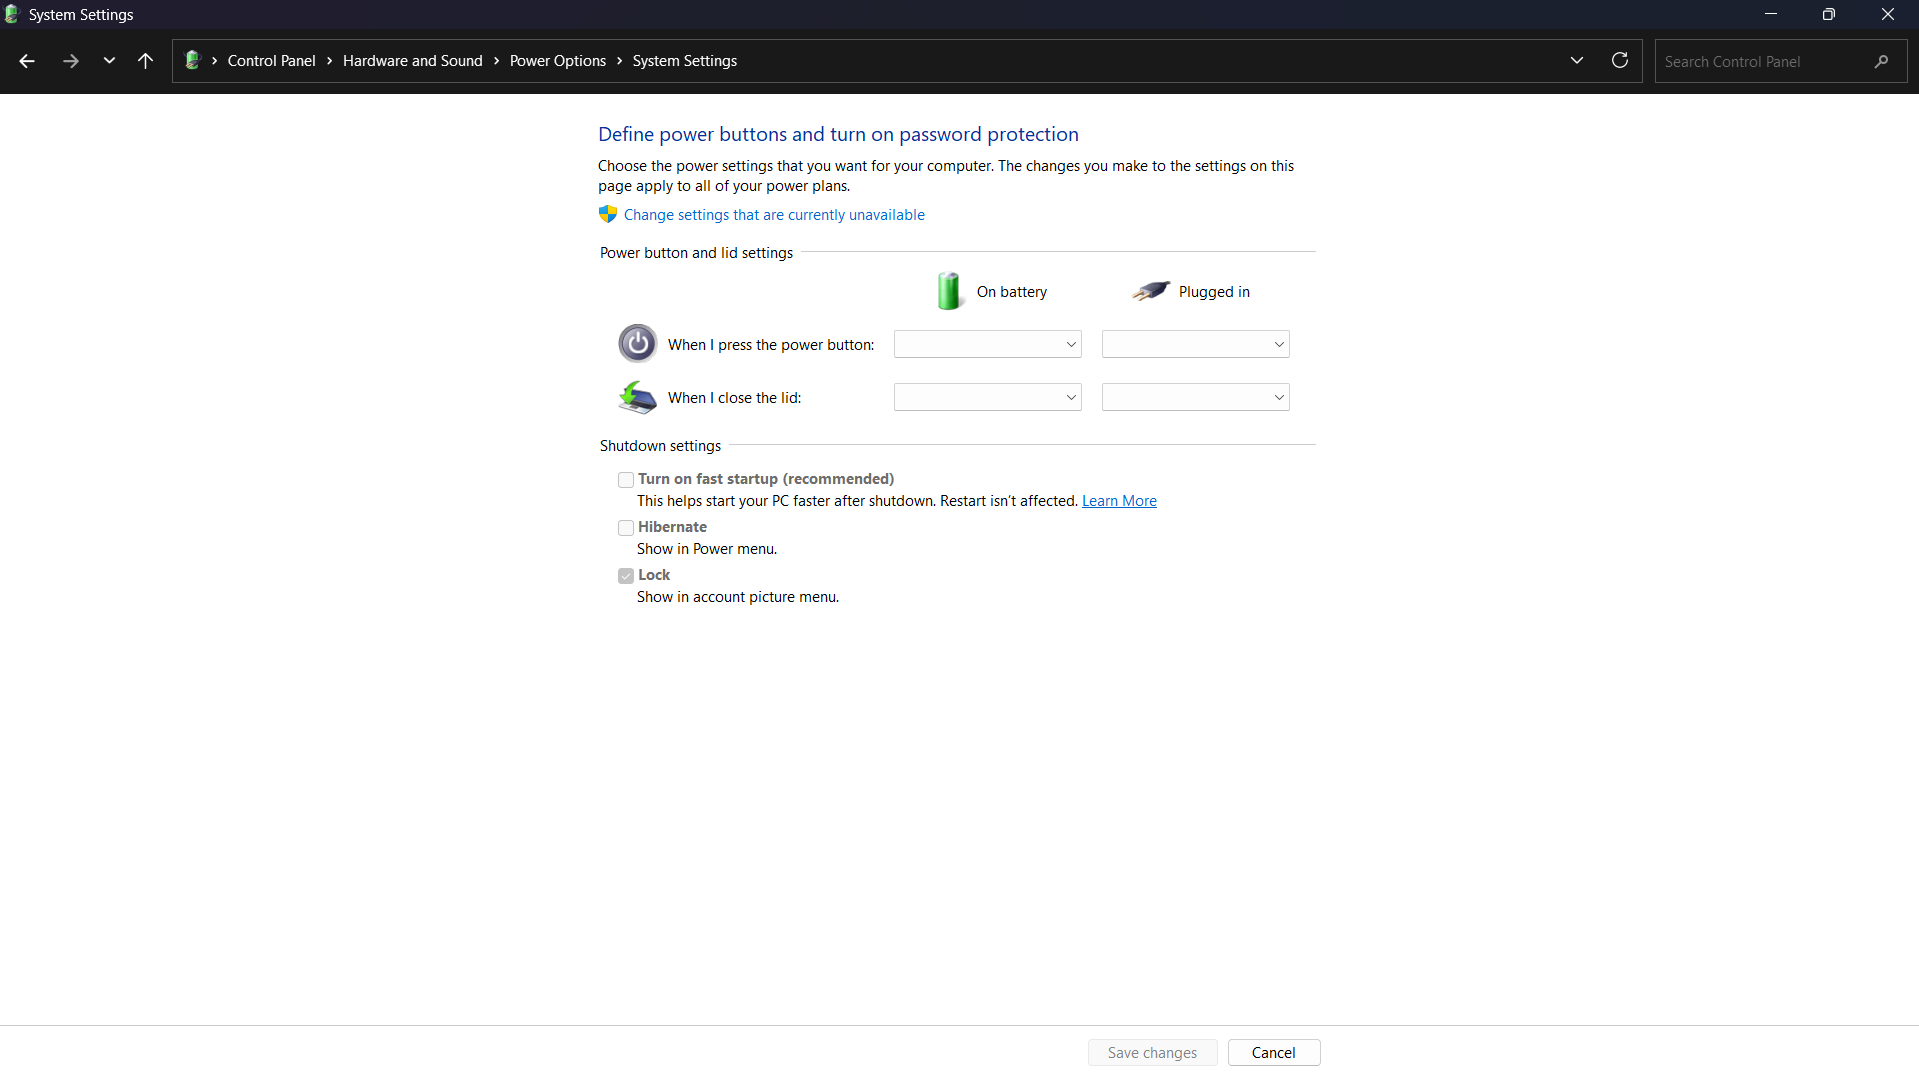Click the Save changes button
This screenshot has height=1079, width=1919.
tap(1152, 1053)
